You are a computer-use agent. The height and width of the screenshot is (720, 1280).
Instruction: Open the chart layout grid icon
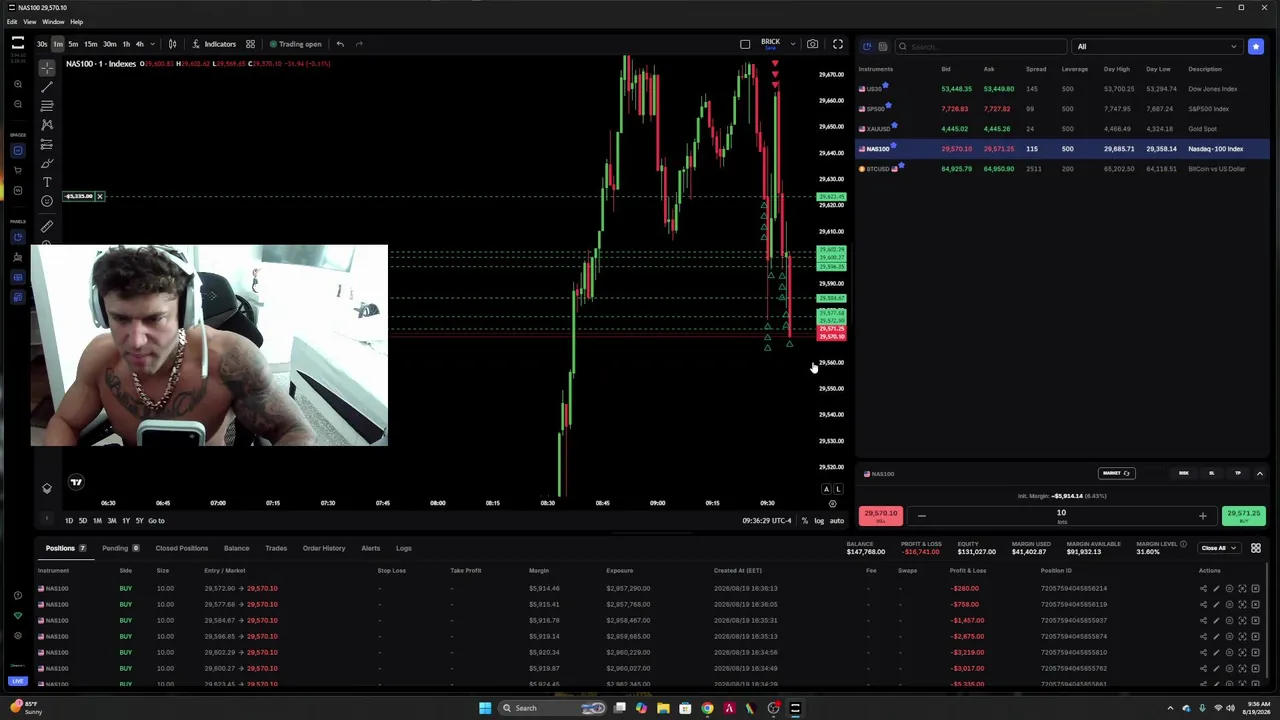(x=250, y=44)
